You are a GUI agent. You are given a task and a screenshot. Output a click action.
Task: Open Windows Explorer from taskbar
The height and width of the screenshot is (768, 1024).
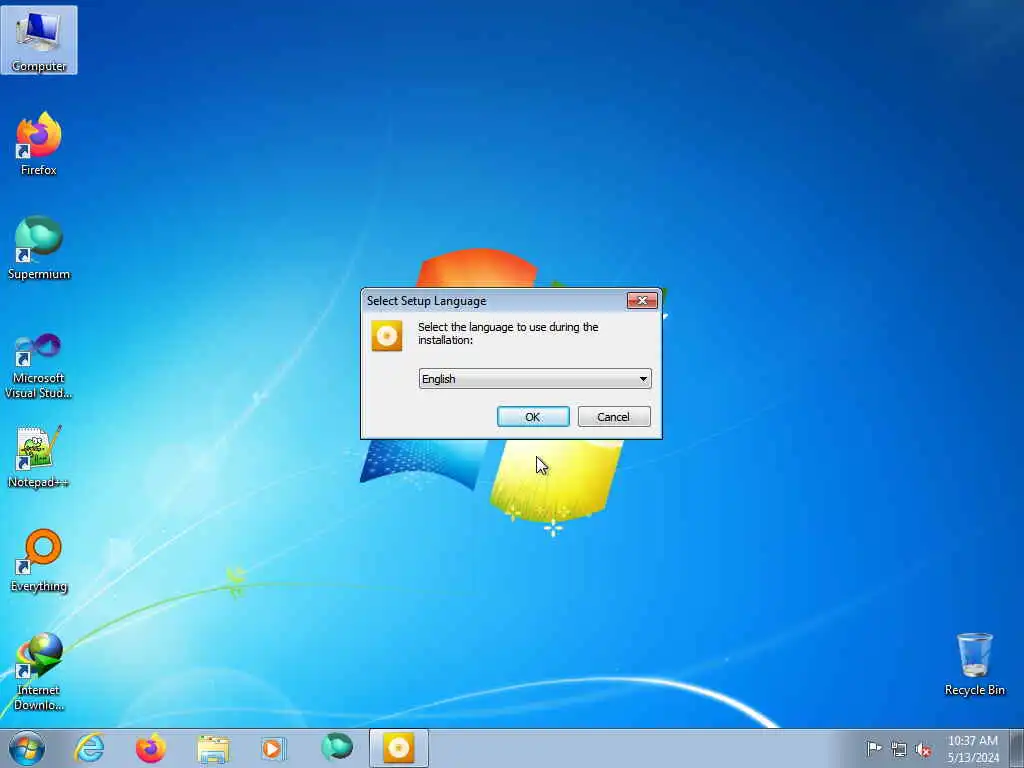(213, 748)
